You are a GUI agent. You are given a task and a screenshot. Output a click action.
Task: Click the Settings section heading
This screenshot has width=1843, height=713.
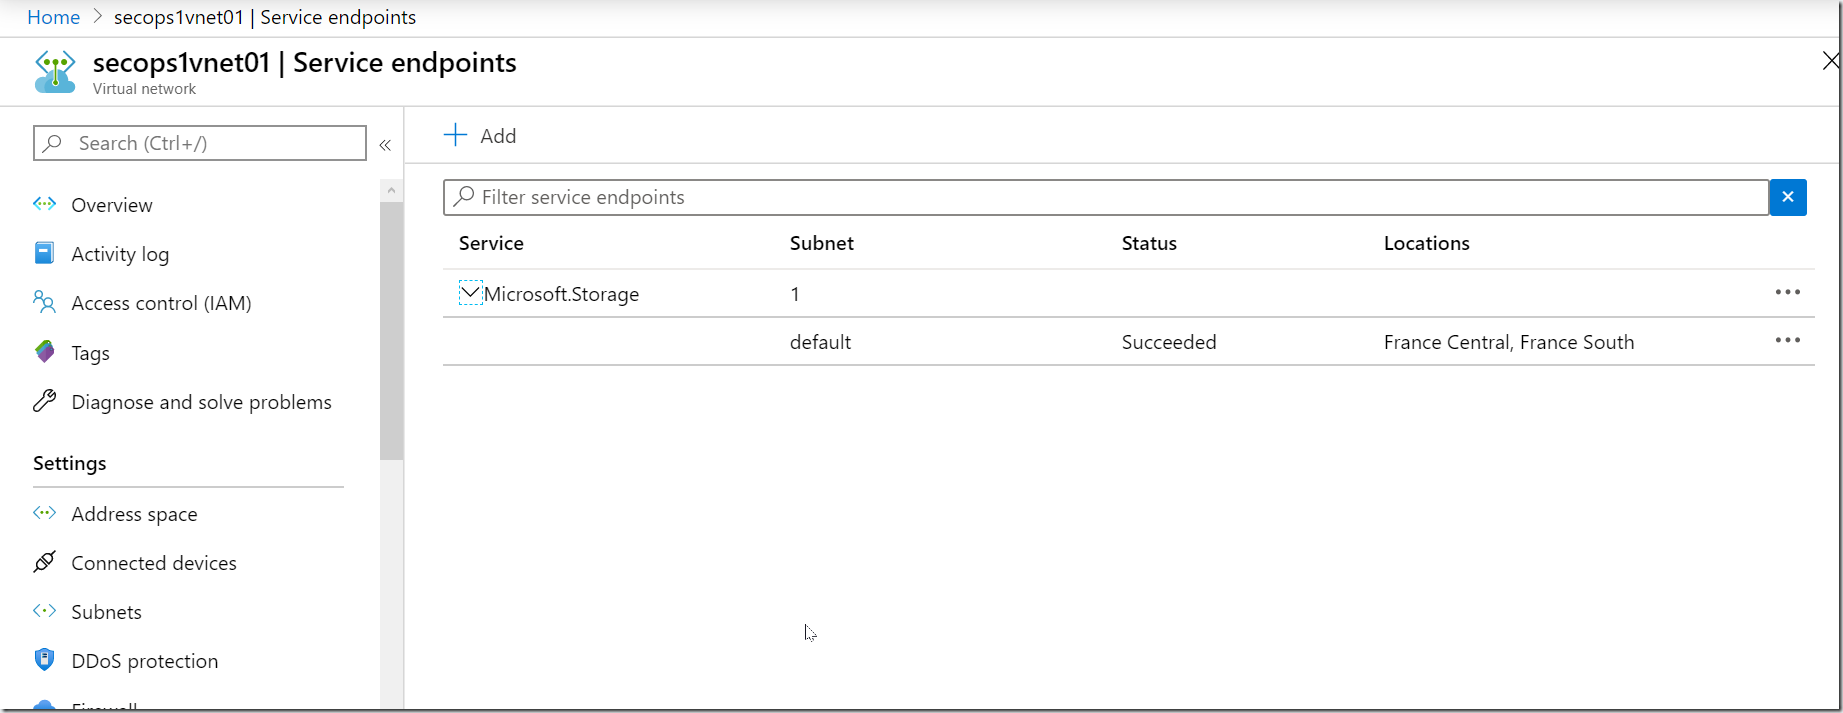pos(70,463)
